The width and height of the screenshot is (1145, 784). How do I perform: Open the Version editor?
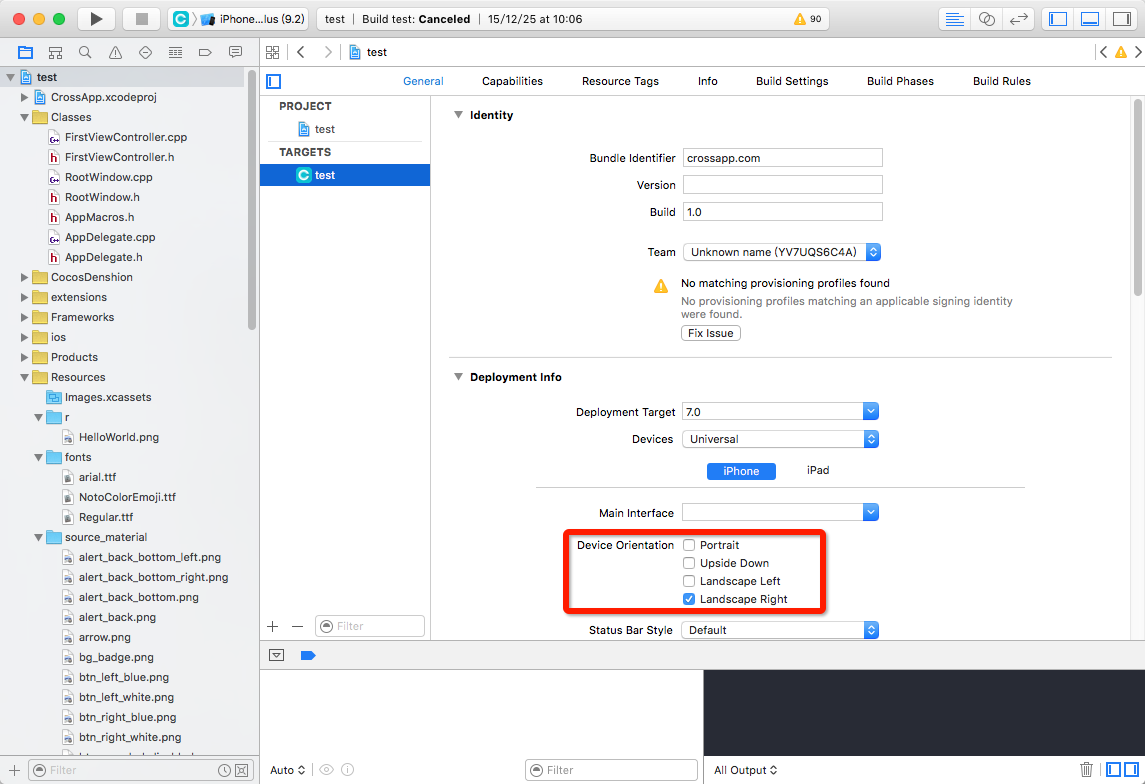pyautogui.click(x=1018, y=19)
